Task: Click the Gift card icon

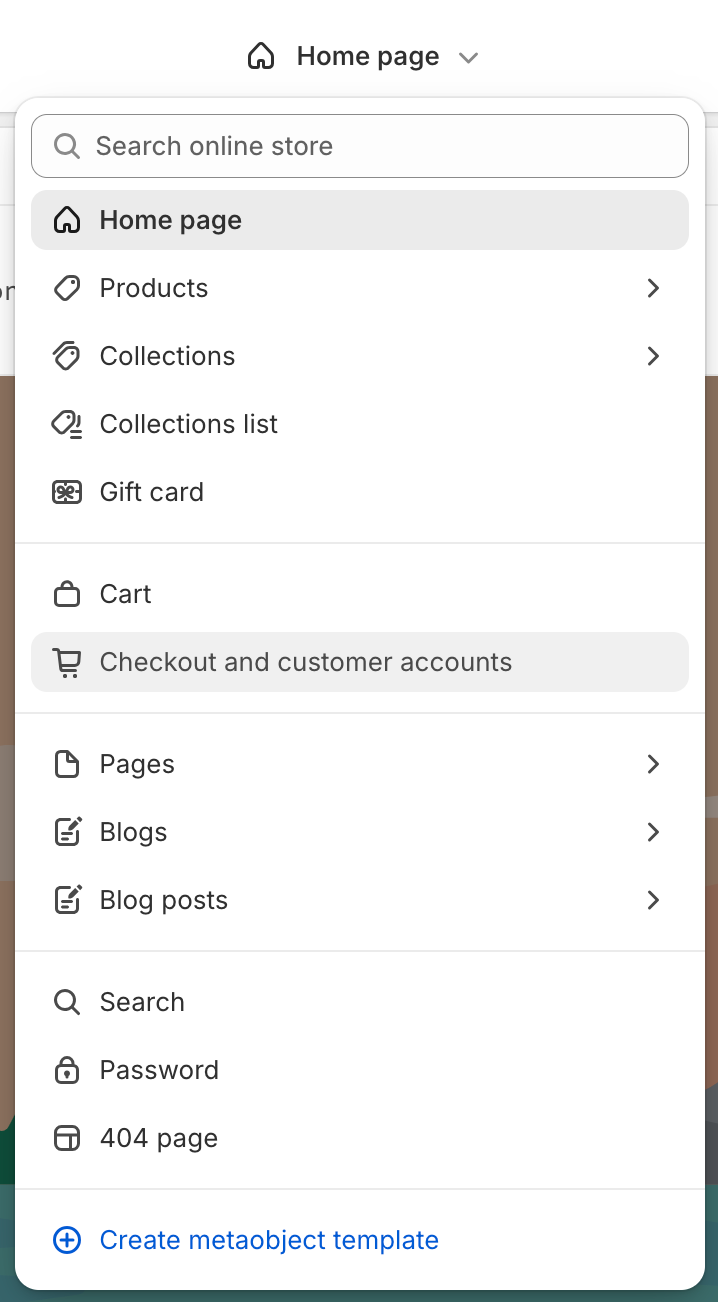Action: [x=67, y=492]
